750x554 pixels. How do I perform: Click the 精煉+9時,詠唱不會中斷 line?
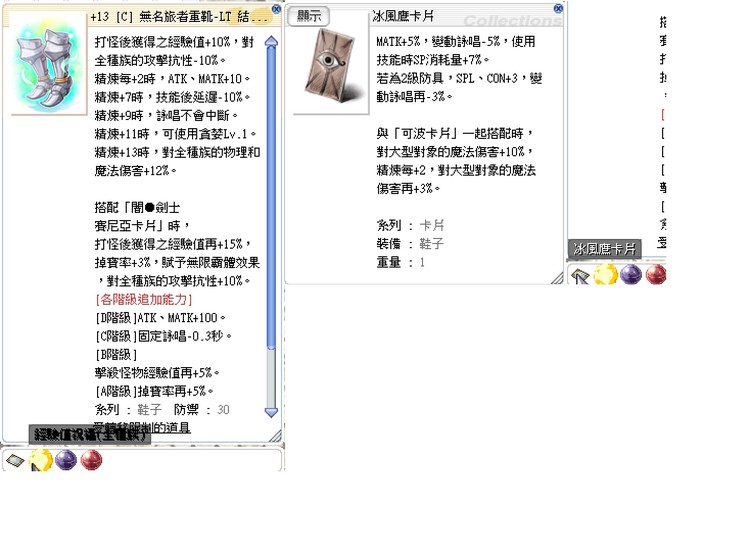point(166,116)
